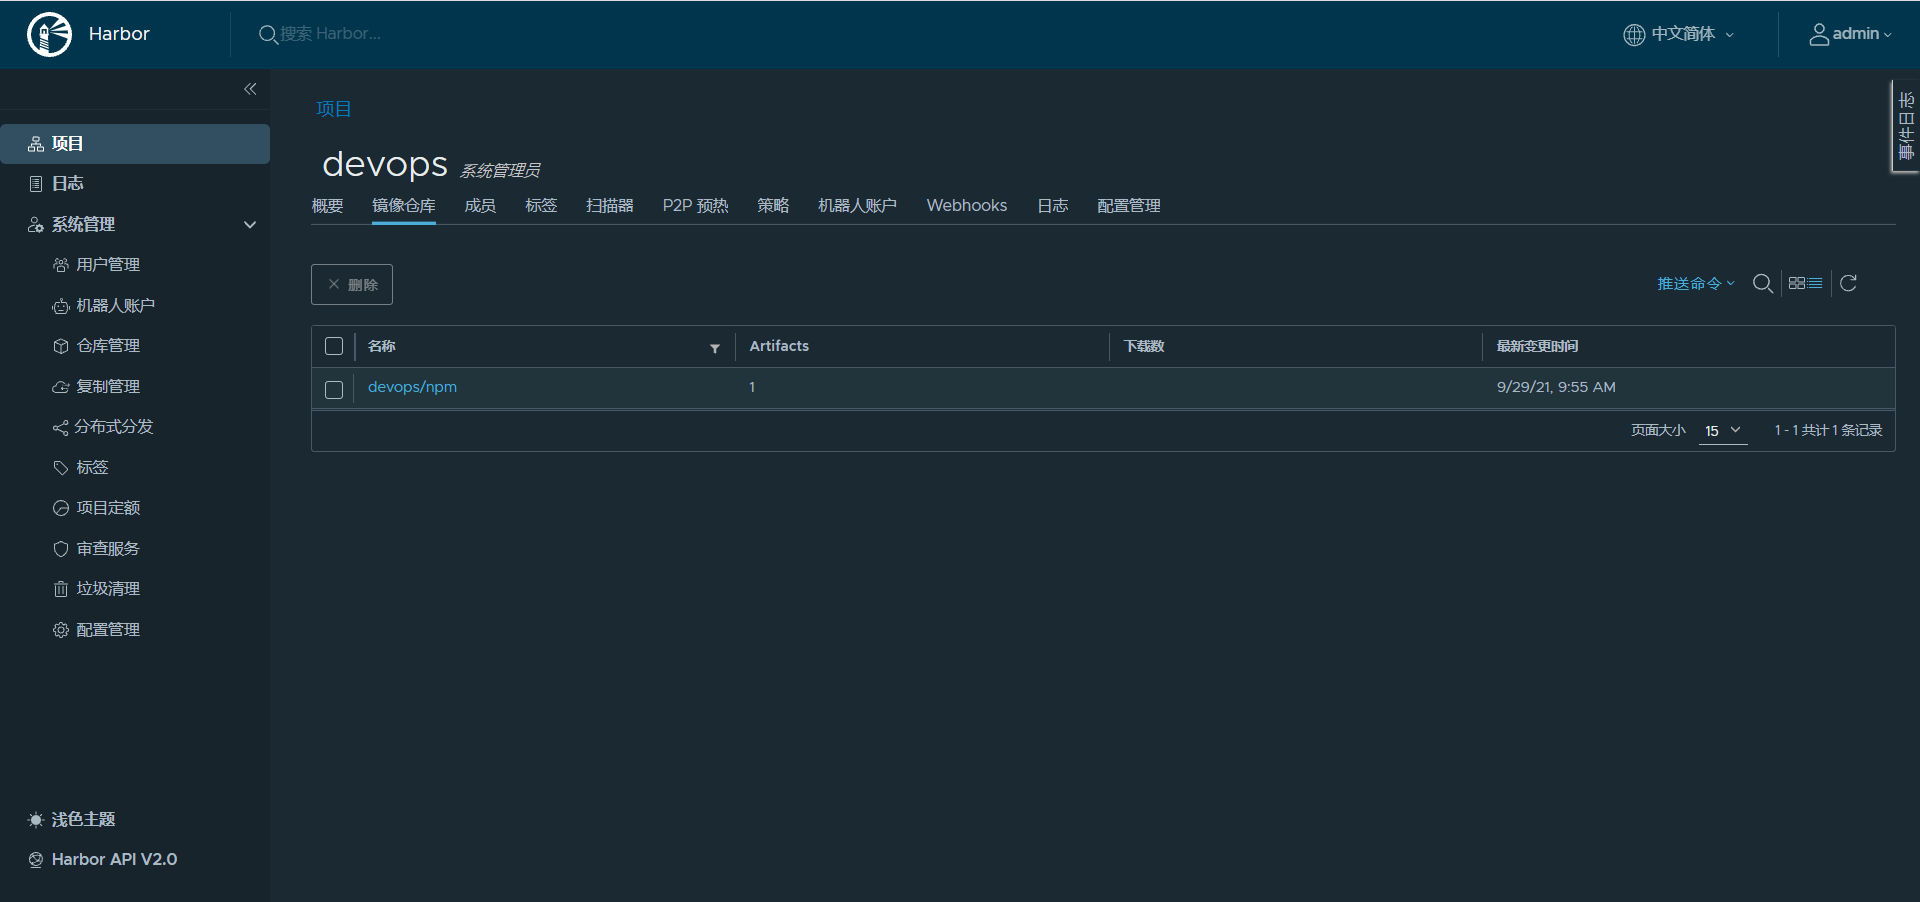Open the admin account dropdown
This screenshot has width=1920, height=902.
(1851, 34)
